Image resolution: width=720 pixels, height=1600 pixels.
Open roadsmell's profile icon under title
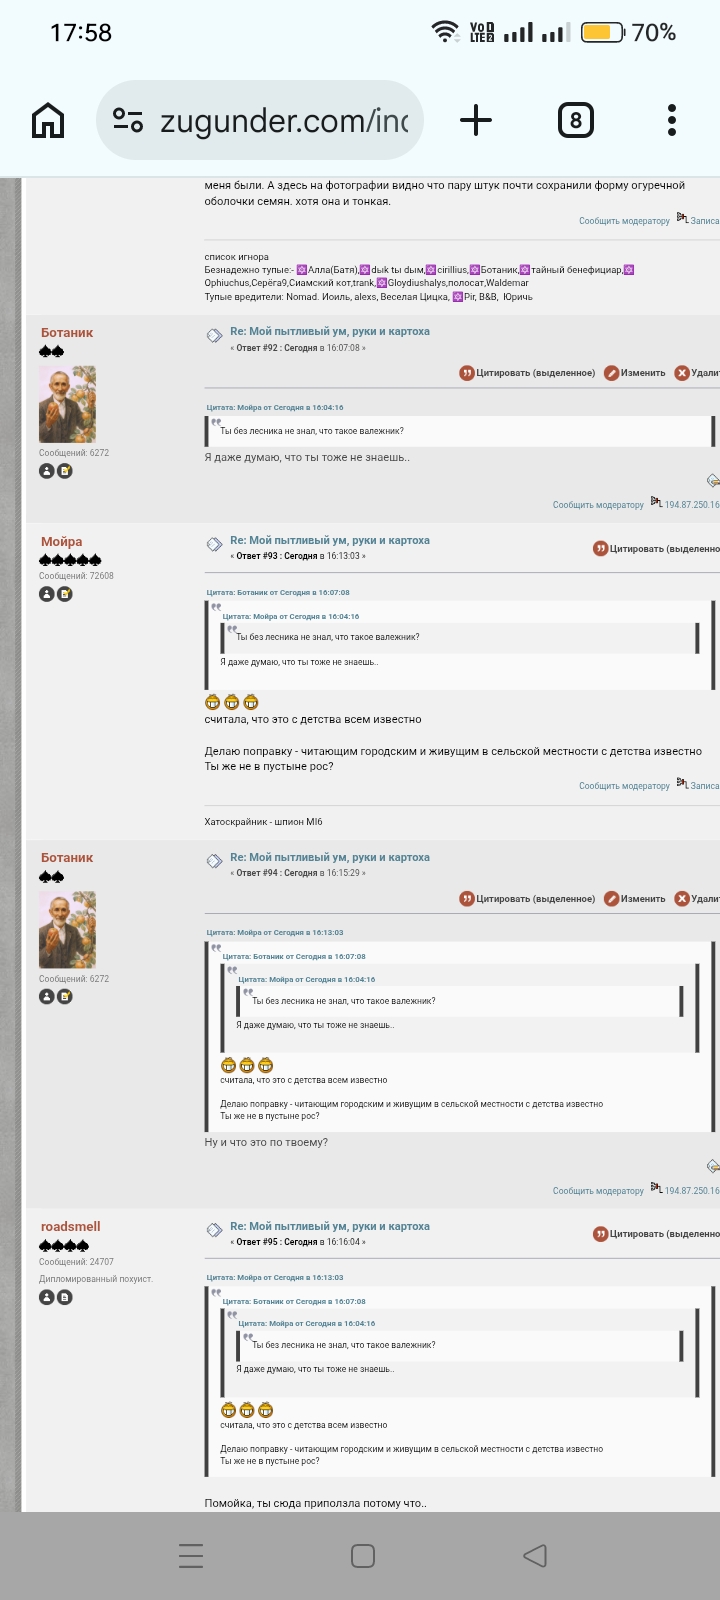coord(46,1297)
